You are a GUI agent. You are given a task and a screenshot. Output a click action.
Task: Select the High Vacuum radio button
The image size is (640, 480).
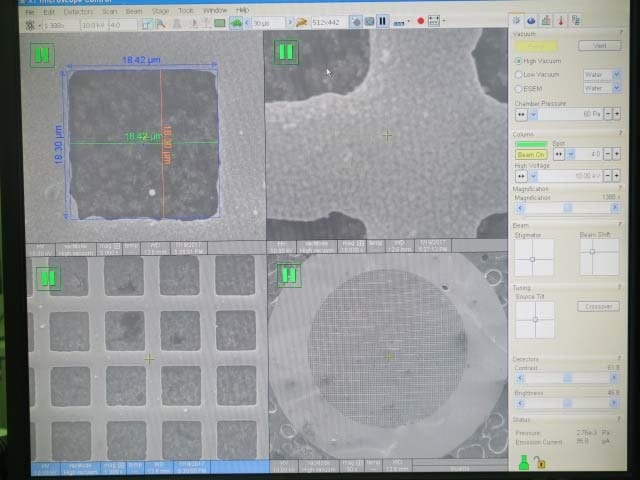tap(518, 61)
